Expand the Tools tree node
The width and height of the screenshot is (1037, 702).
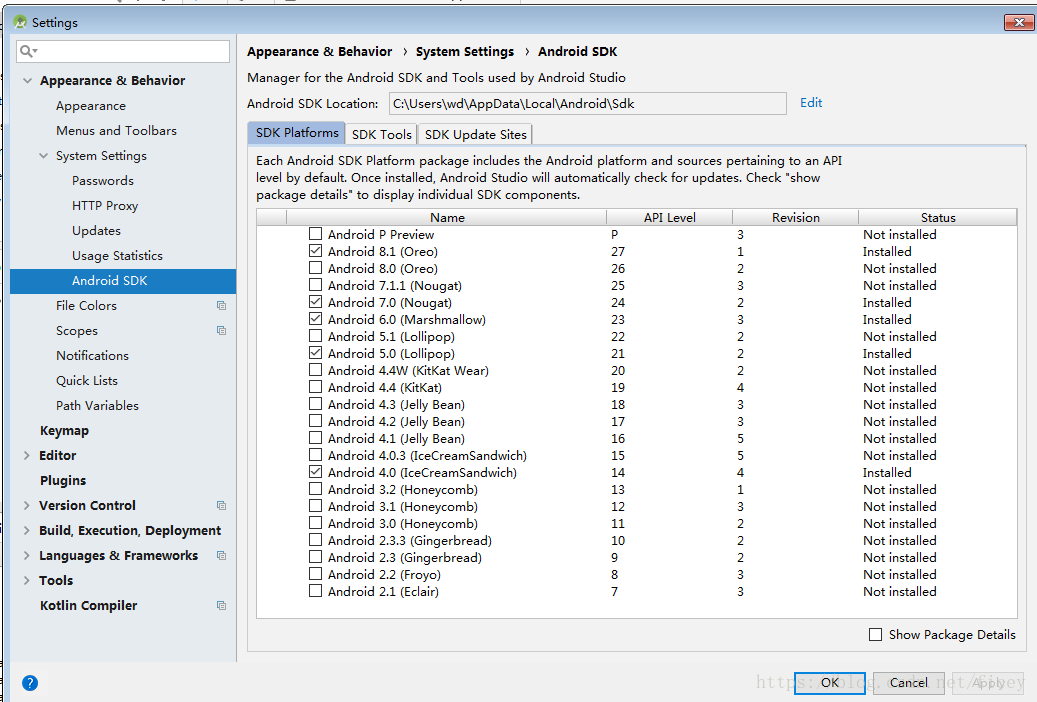(x=26, y=580)
